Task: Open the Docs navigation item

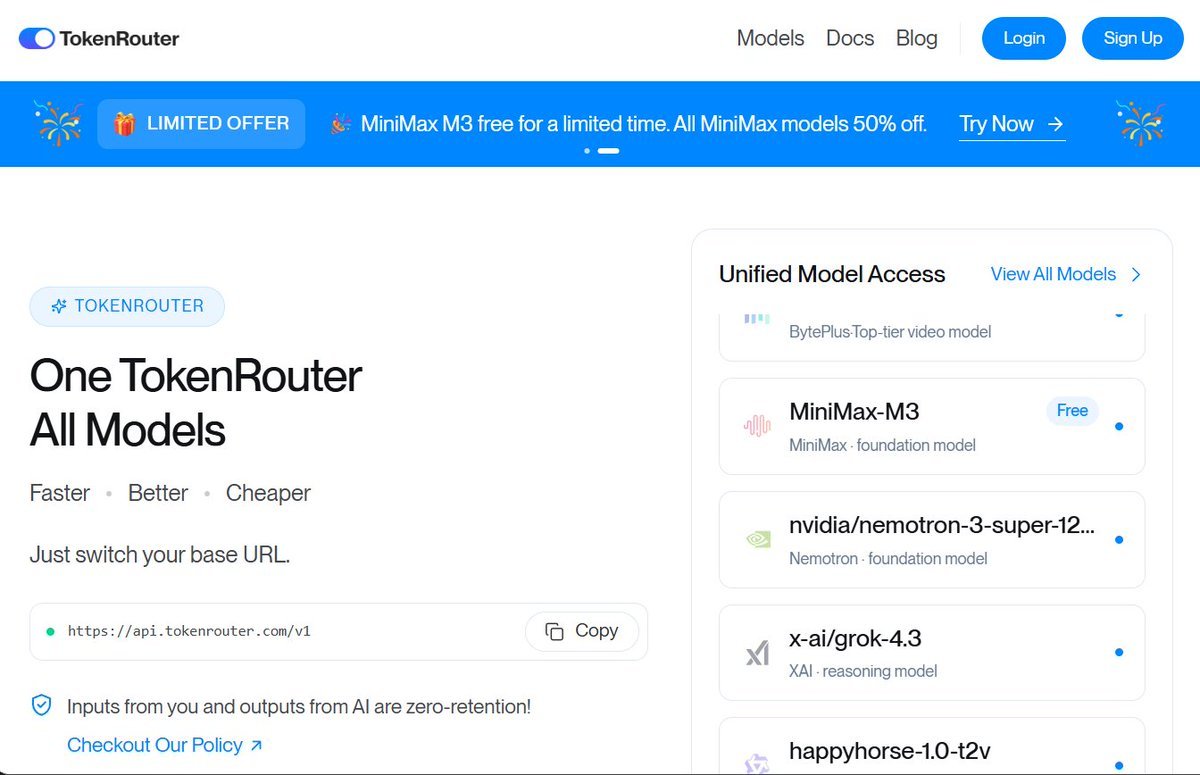Action: pos(850,38)
